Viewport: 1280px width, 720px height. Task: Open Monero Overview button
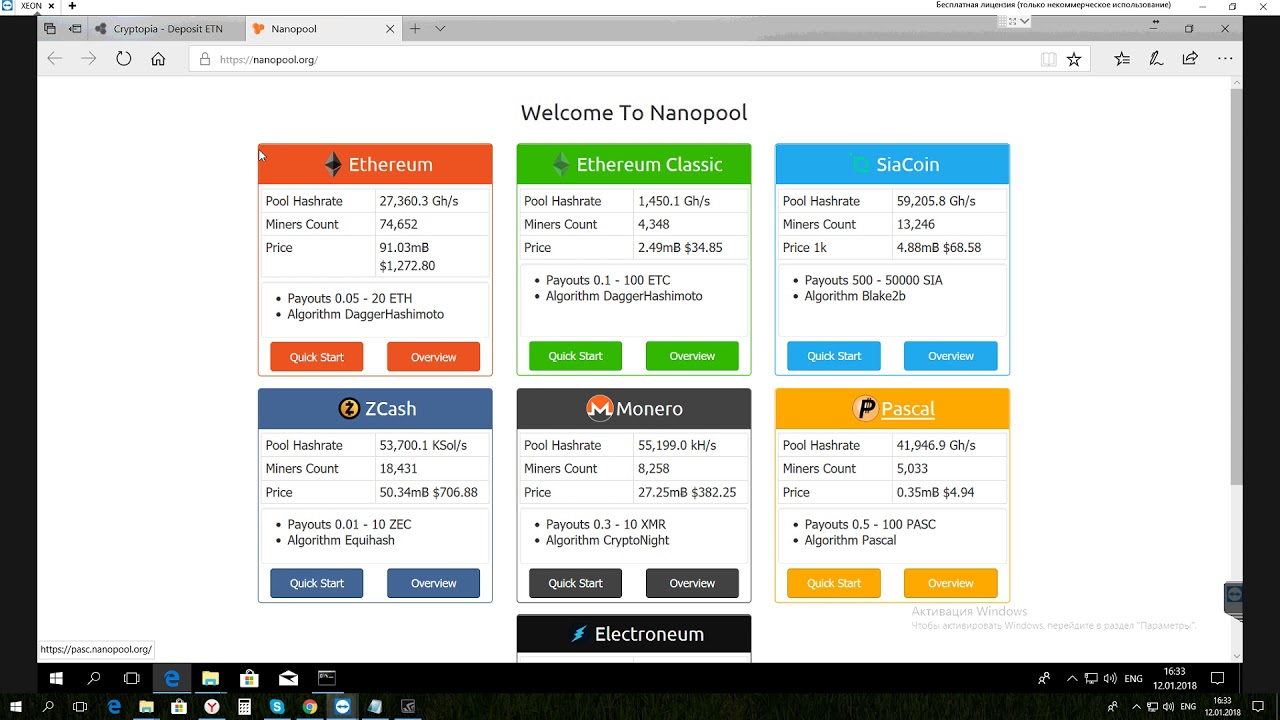pyautogui.click(x=692, y=583)
